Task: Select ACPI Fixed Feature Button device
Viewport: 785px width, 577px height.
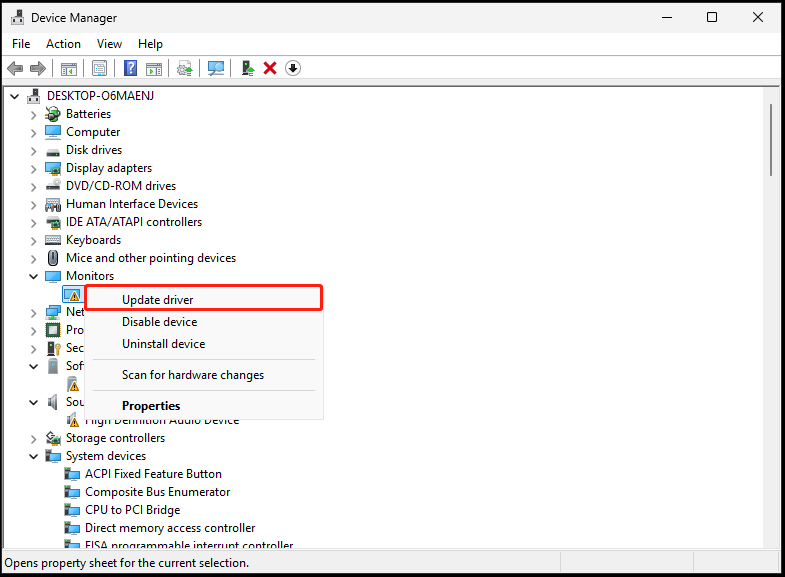Action: tap(153, 474)
